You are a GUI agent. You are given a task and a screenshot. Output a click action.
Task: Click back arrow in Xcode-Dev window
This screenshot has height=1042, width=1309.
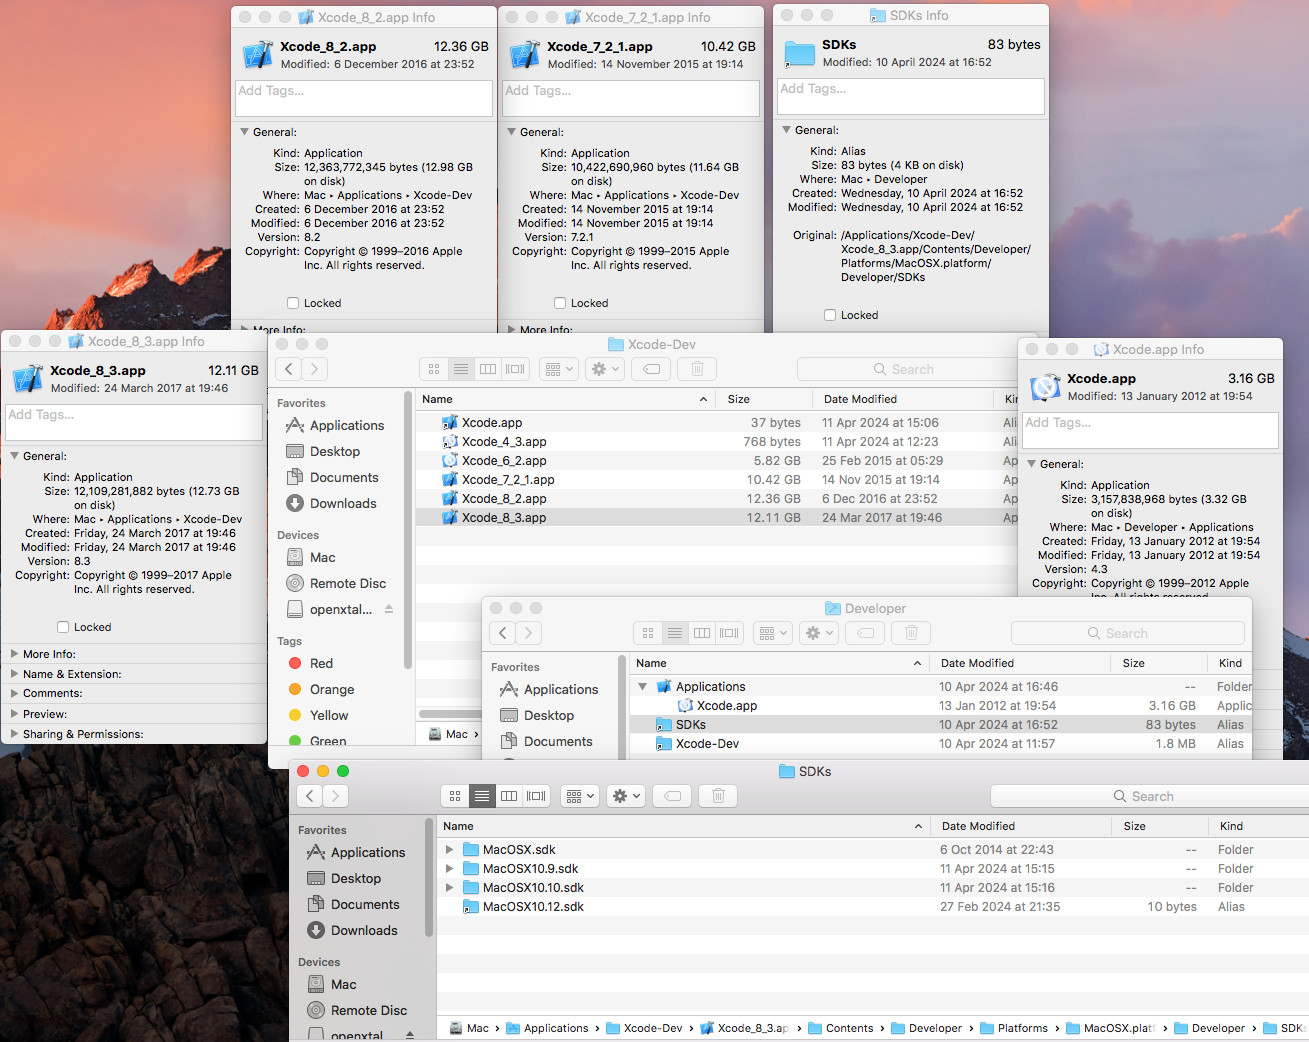(x=289, y=369)
